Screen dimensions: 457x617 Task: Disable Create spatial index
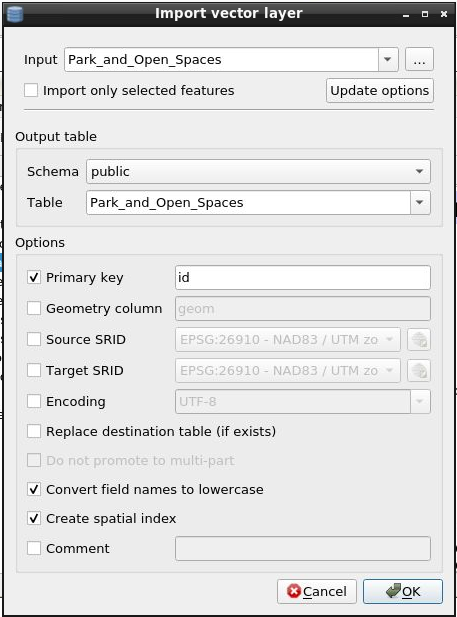tap(34, 518)
